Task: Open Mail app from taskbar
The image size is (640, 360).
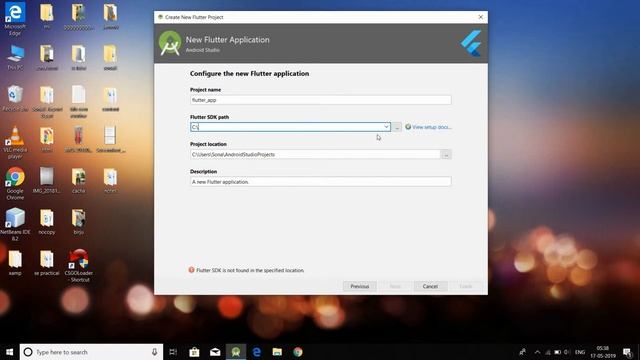Action: [x=215, y=352]
